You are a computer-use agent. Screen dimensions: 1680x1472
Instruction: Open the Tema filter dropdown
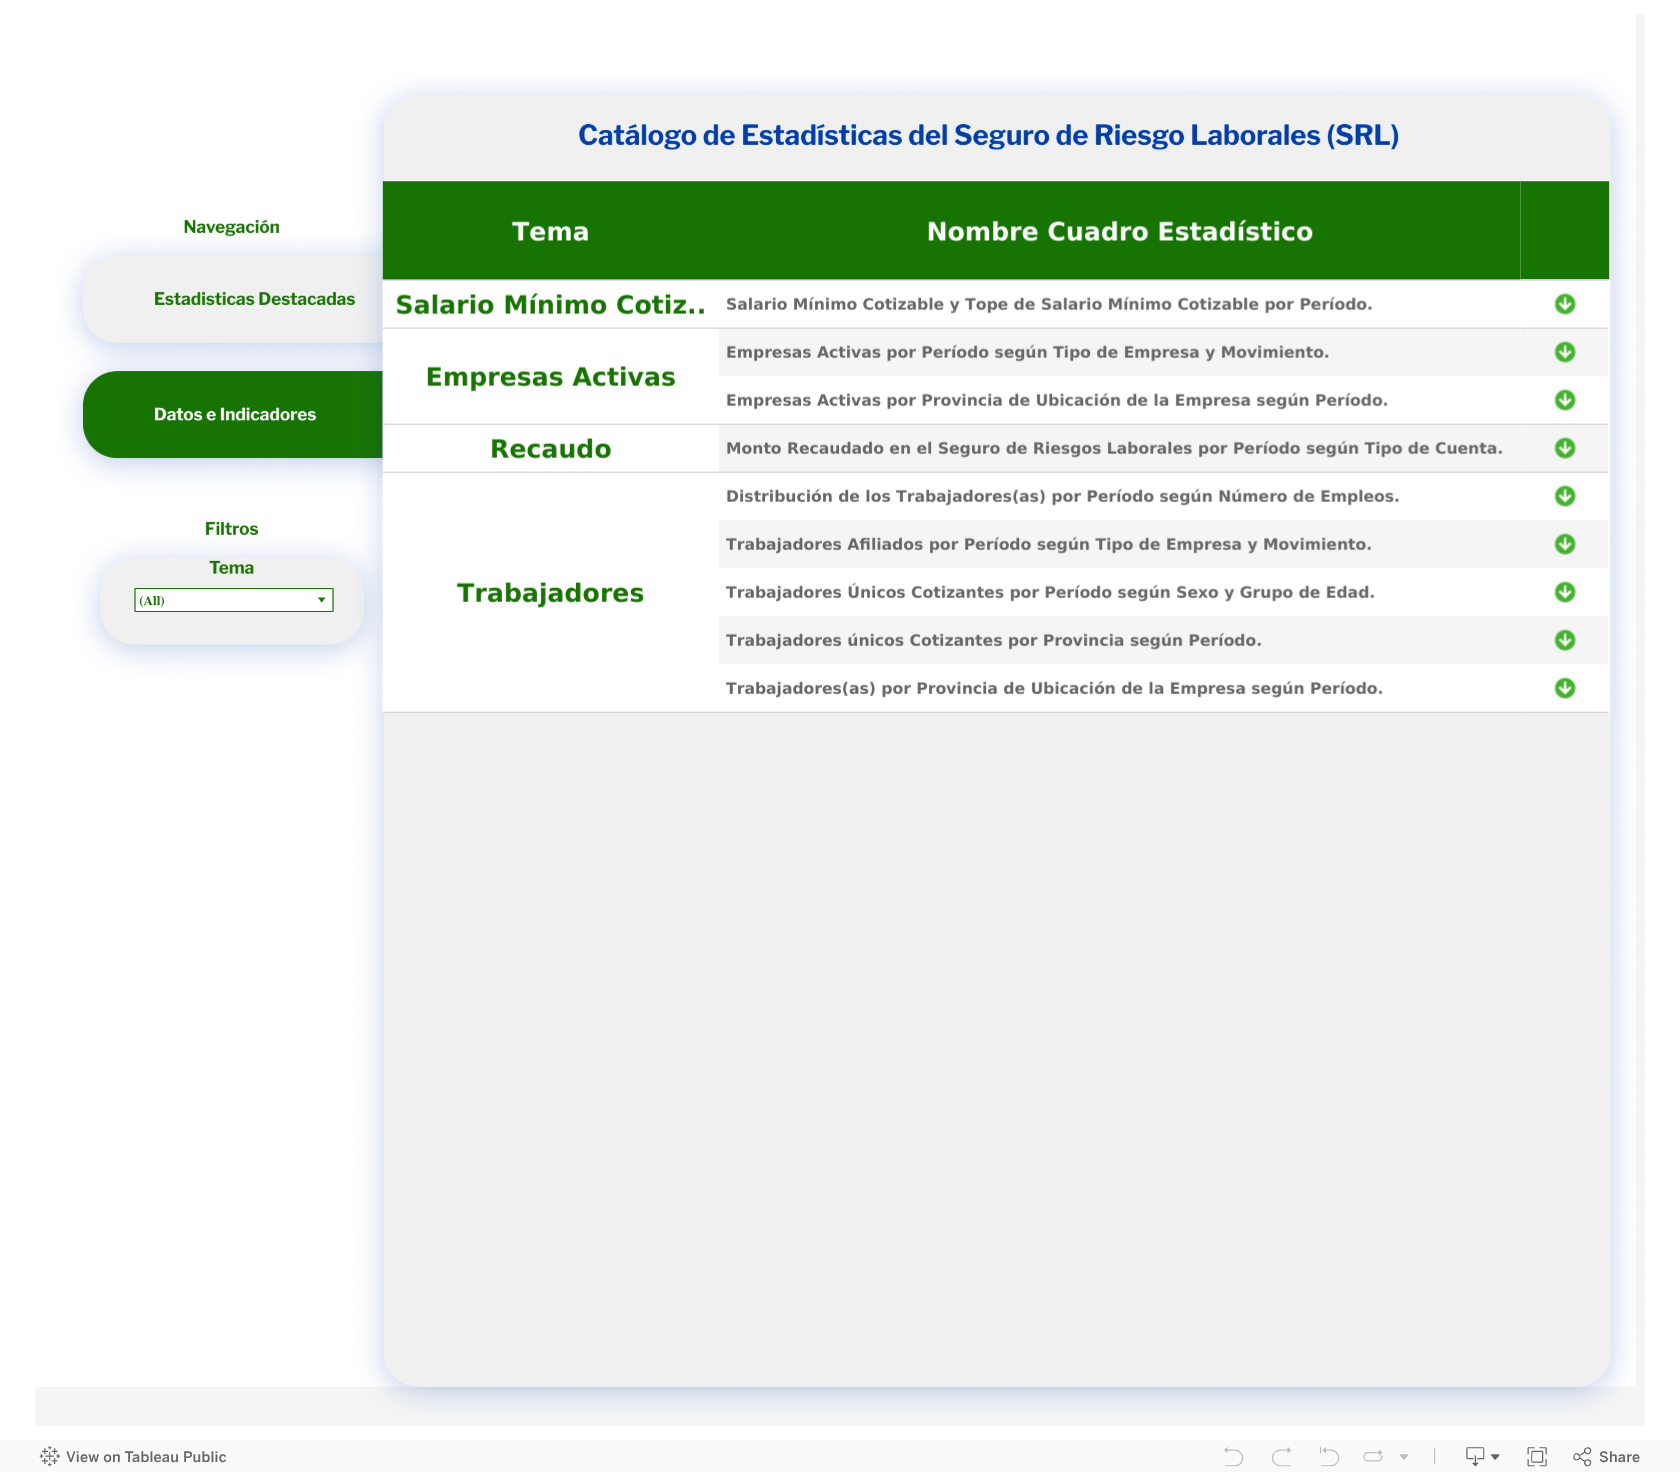pyautogui.click(x=233, y=600)
